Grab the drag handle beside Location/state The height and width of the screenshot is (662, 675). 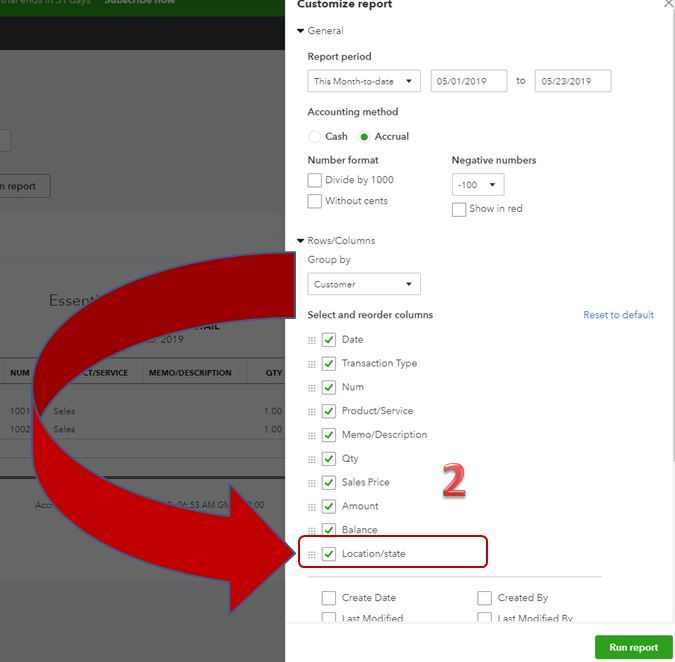(312, 555)
